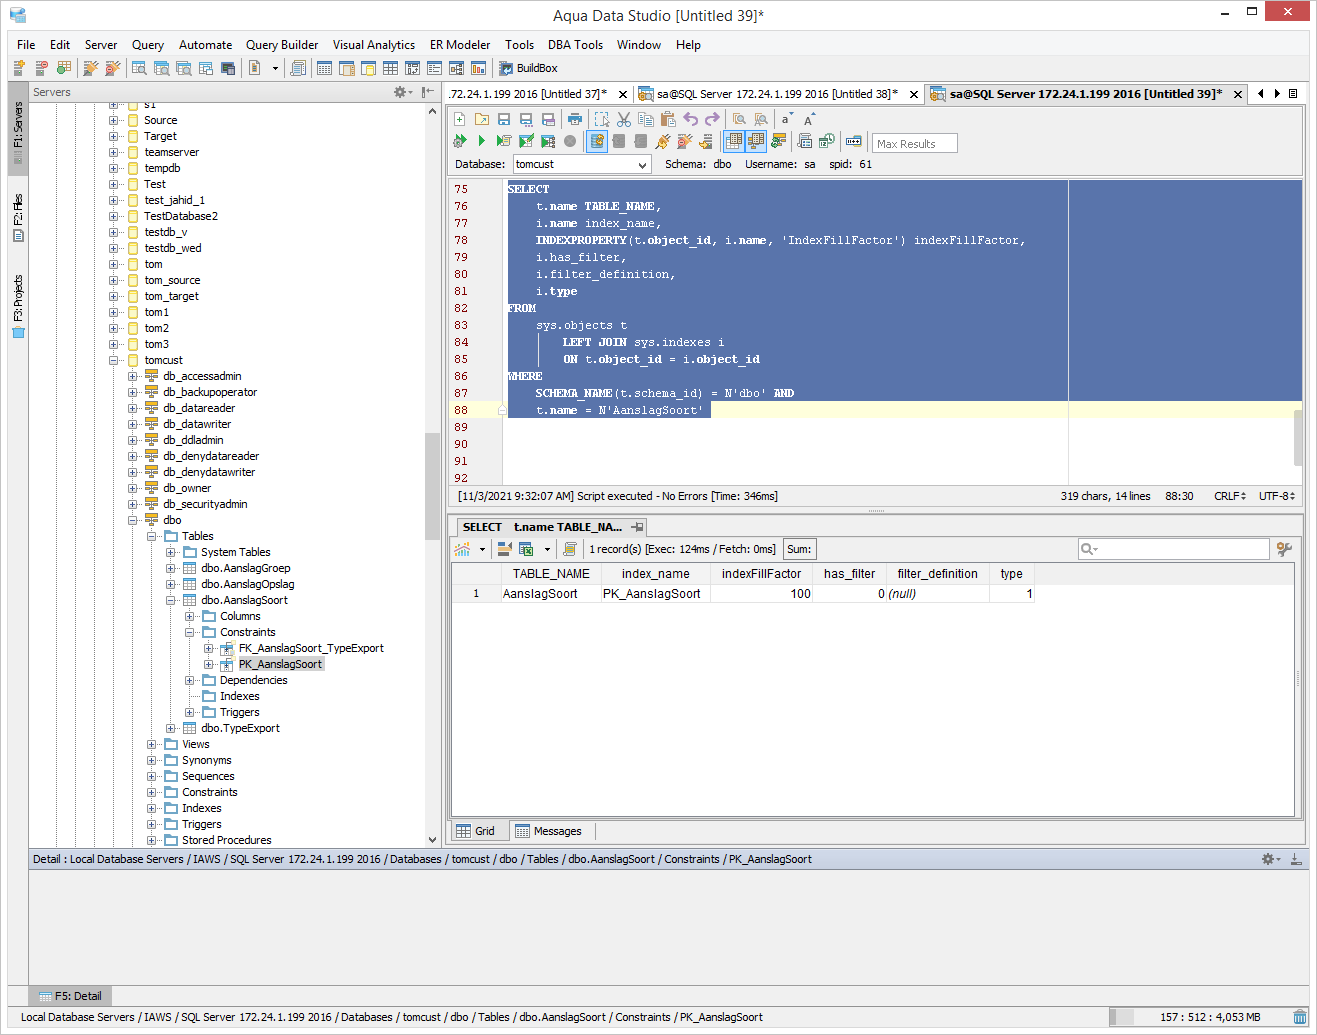Collapse the dbo.AanslagSoort table node
This screenshot has width=1317, height=1035.
(171, 600)
